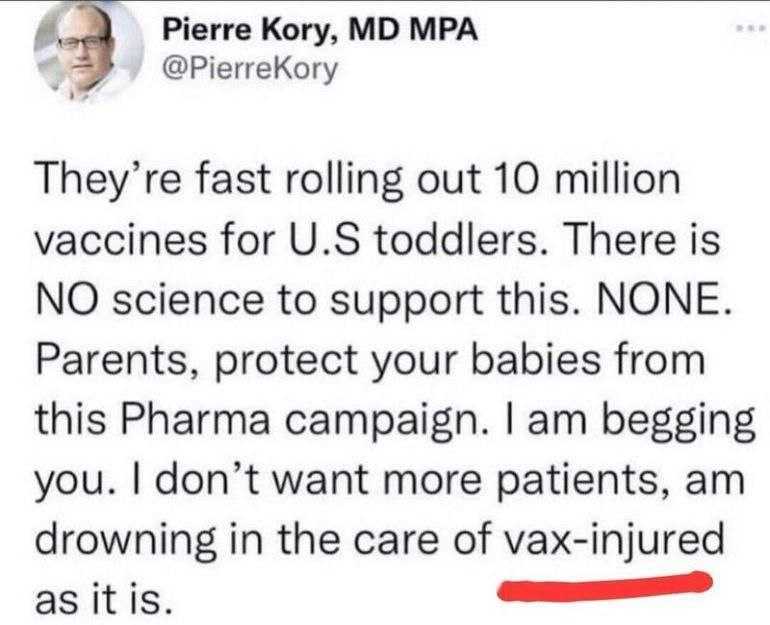This screenshot has width=770, height=625.
Task: Select the word vax-injured in the tweet
Action: pos(615,539)
